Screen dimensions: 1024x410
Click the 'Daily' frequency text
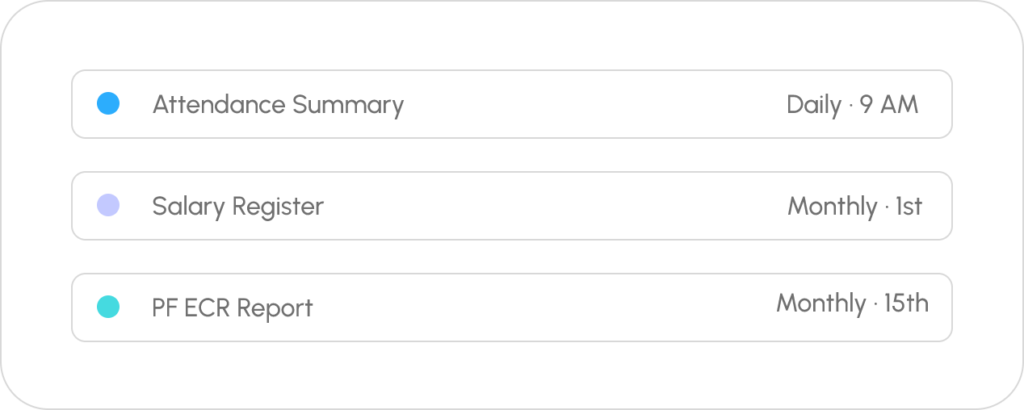tap(813, 105)
